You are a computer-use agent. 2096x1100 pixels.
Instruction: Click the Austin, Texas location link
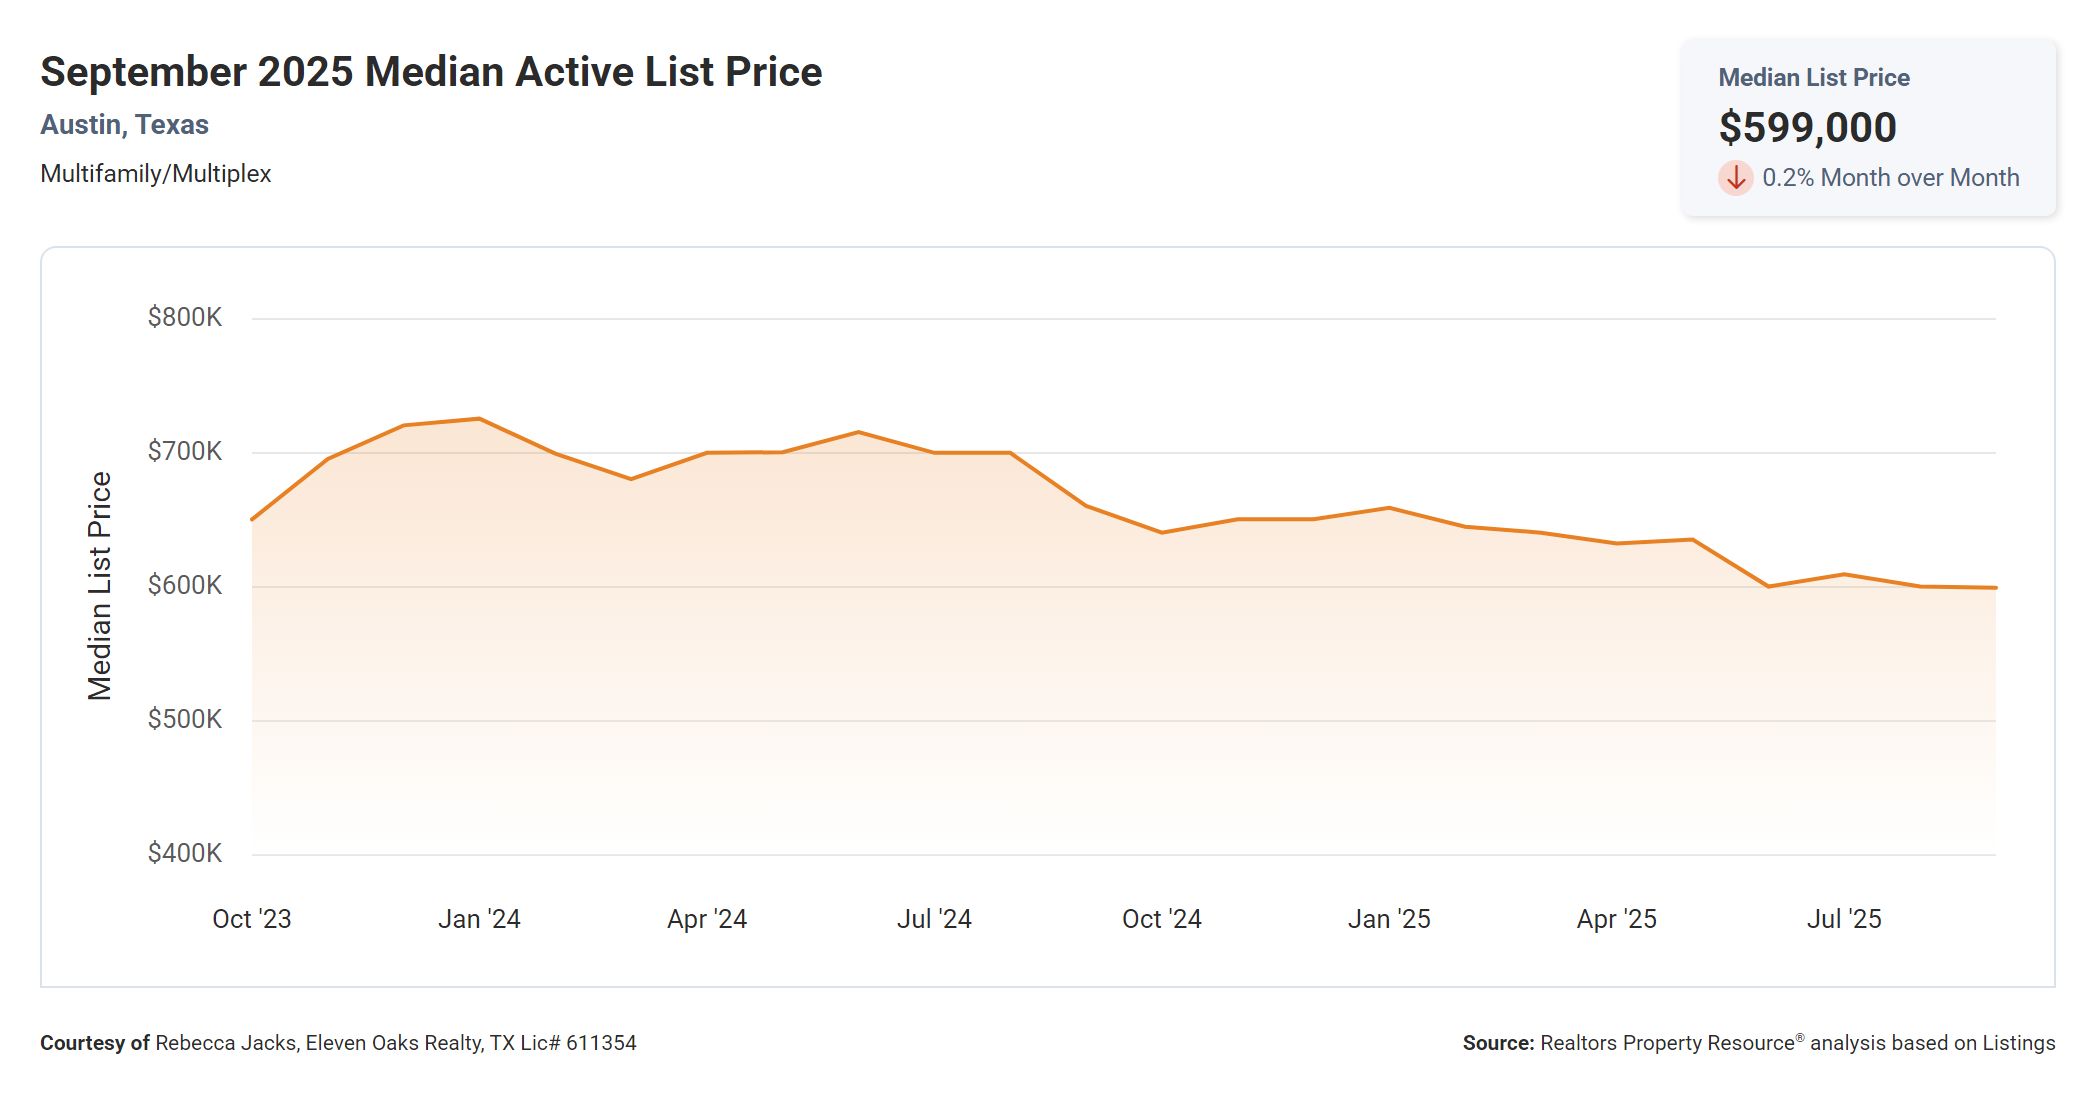pos(124,125)
